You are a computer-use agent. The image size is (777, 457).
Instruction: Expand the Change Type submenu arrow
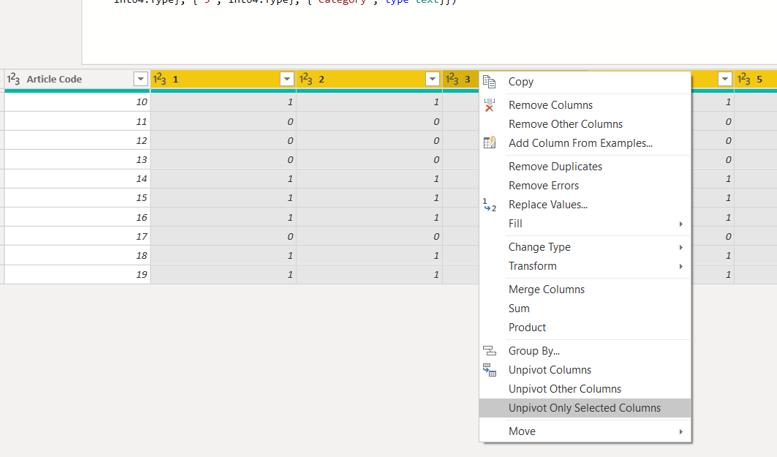[x=681, y=247]
